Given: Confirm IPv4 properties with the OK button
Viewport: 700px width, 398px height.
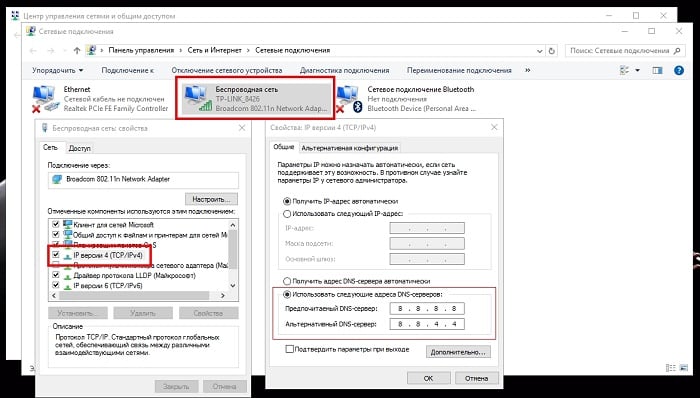Looking at the screenshot, I should [x=428, y=378].
